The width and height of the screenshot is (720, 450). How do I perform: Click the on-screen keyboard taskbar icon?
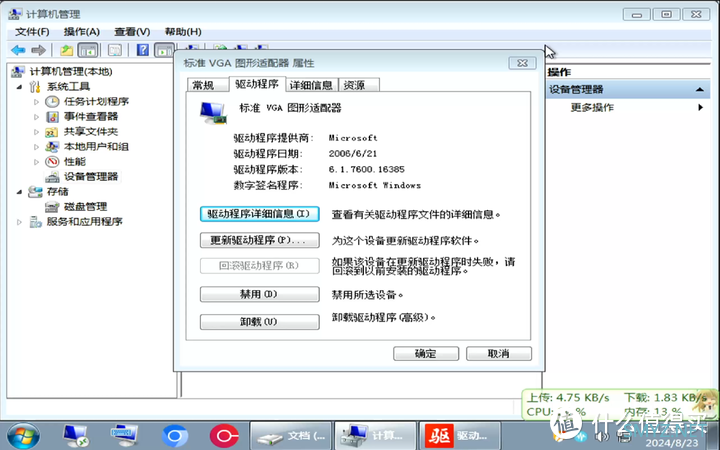tap(124, 435)
